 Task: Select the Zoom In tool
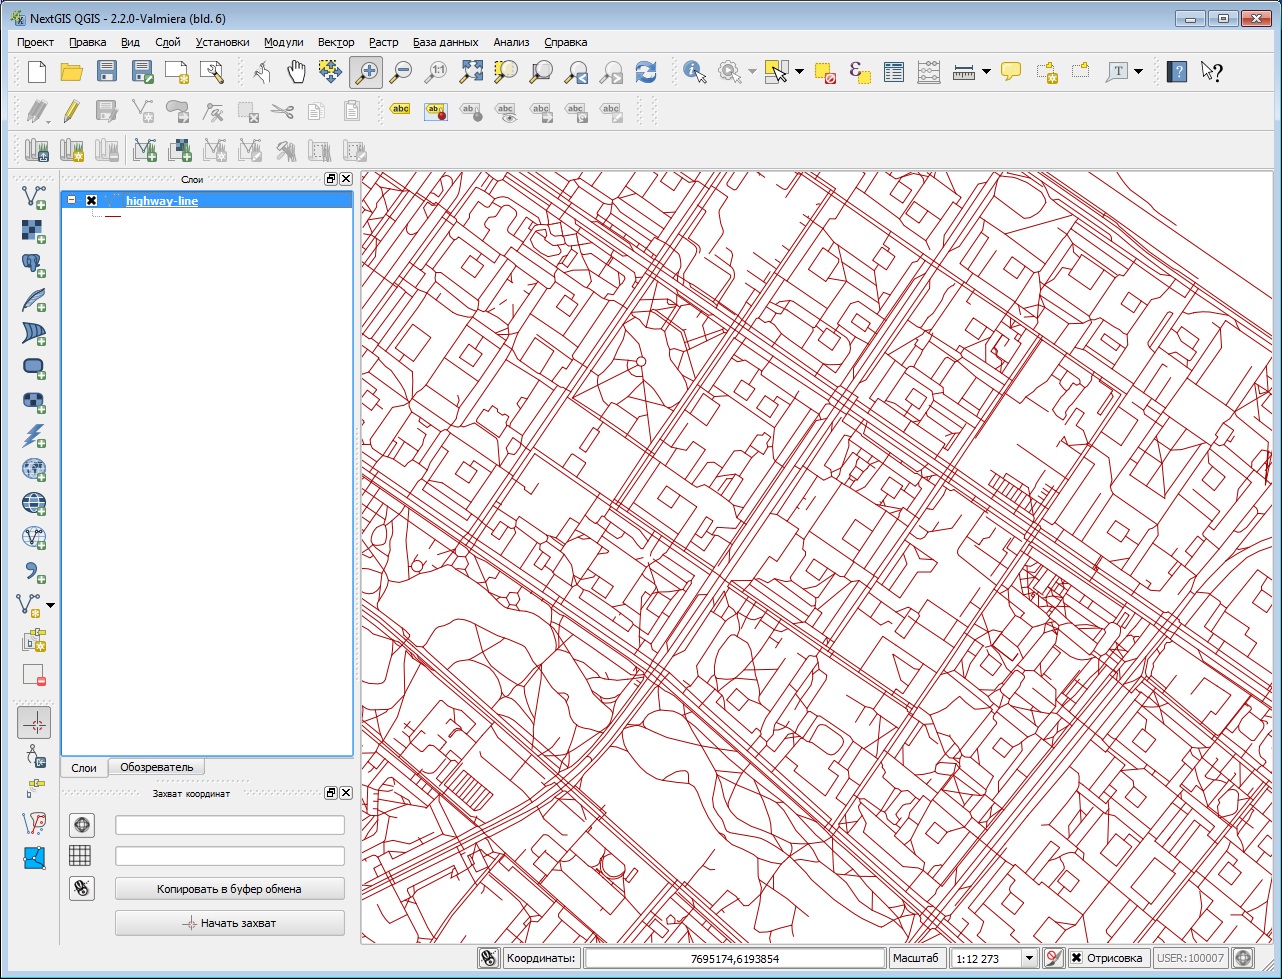[365, 71]
